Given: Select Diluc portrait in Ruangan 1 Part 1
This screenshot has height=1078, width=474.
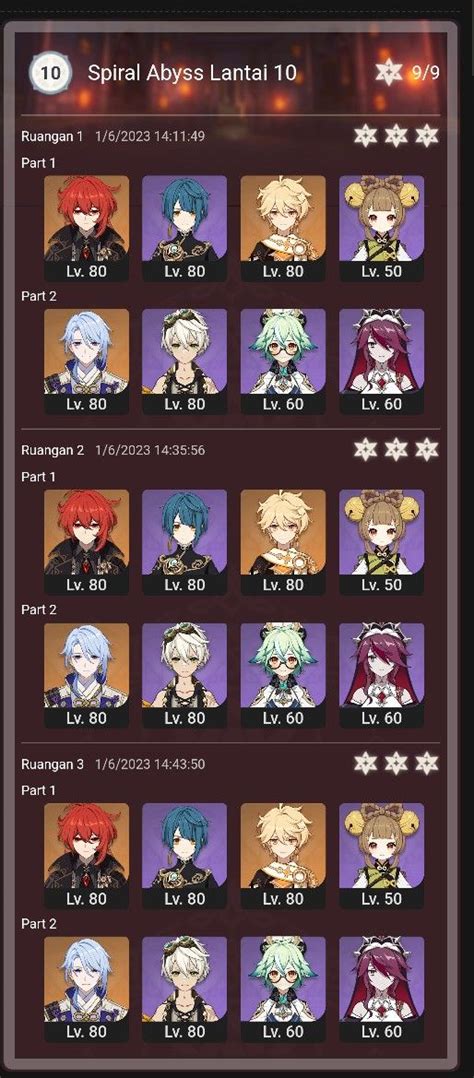Looking at the screenshot, I should (x=86, y=228).
